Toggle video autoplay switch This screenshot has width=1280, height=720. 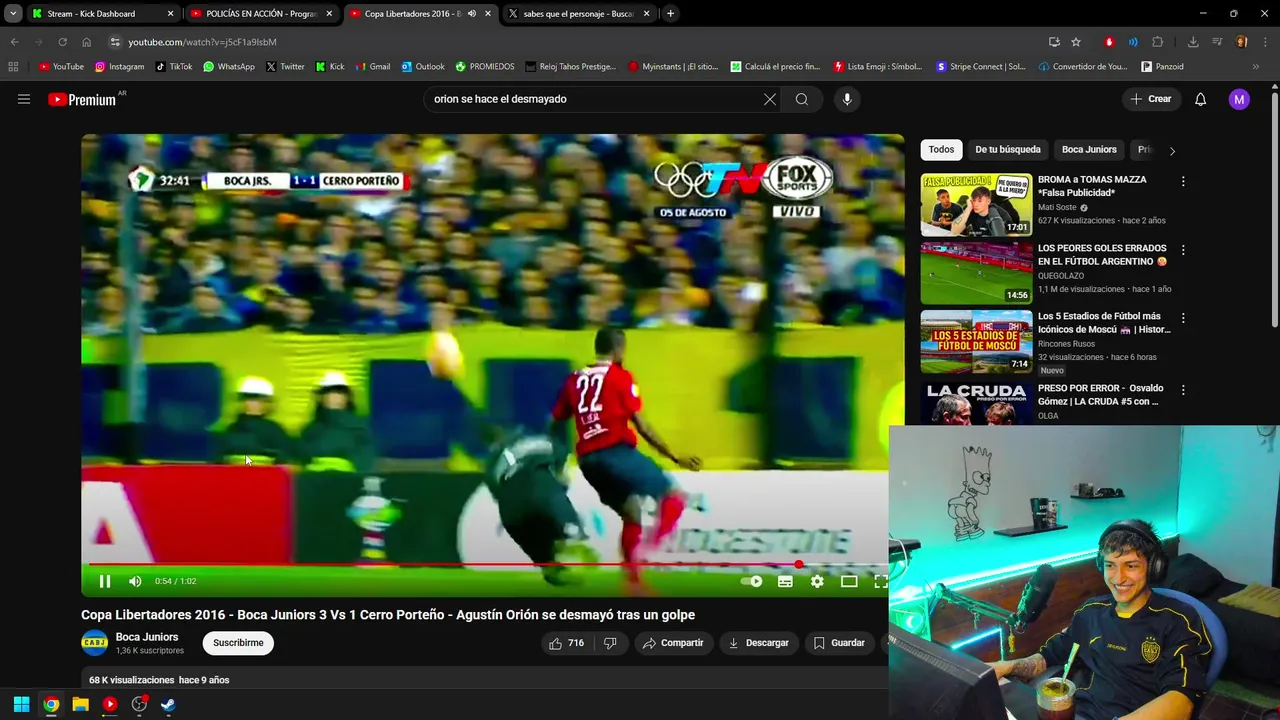pyautogui.click(x=752, y=581)
